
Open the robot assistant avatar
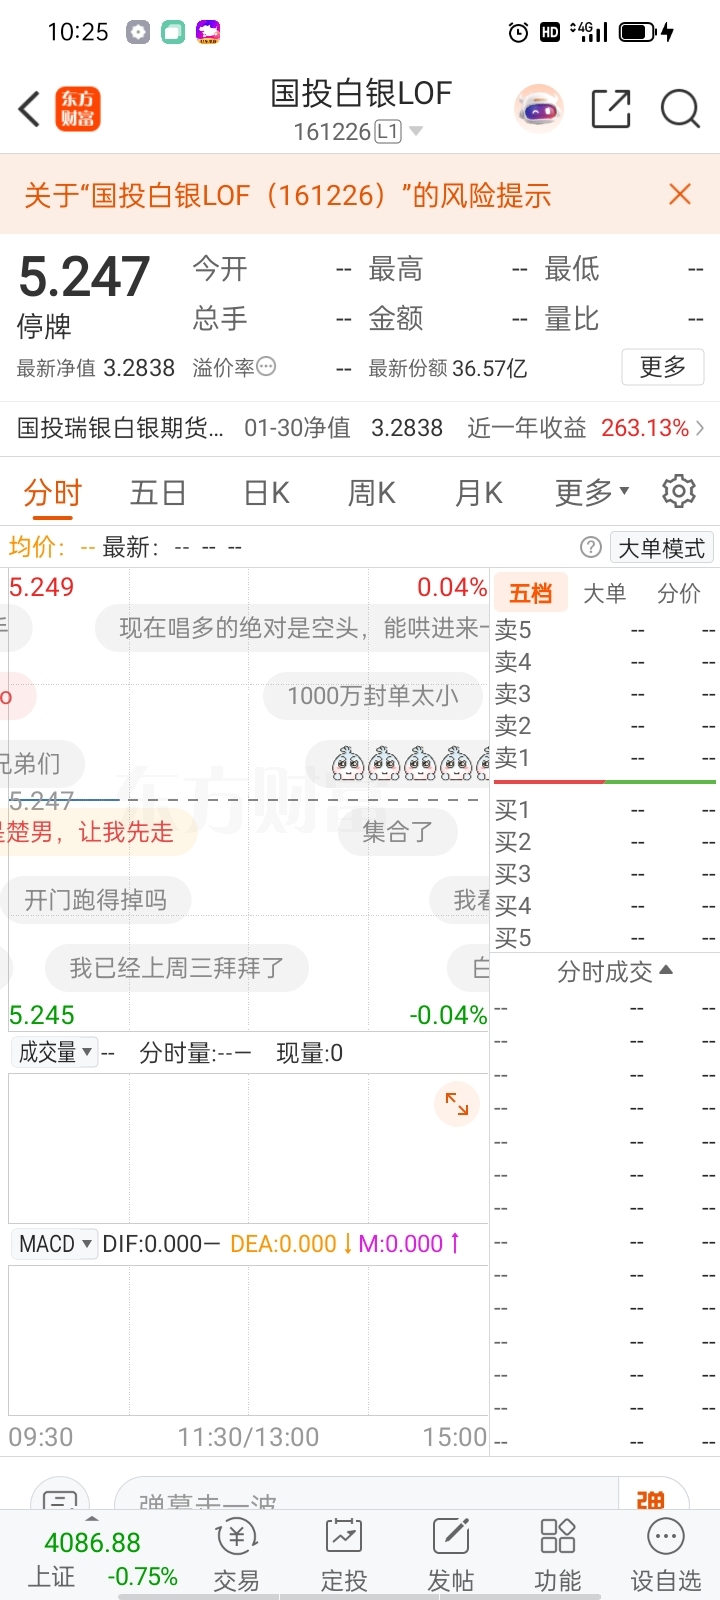click(x=539, y=109)
